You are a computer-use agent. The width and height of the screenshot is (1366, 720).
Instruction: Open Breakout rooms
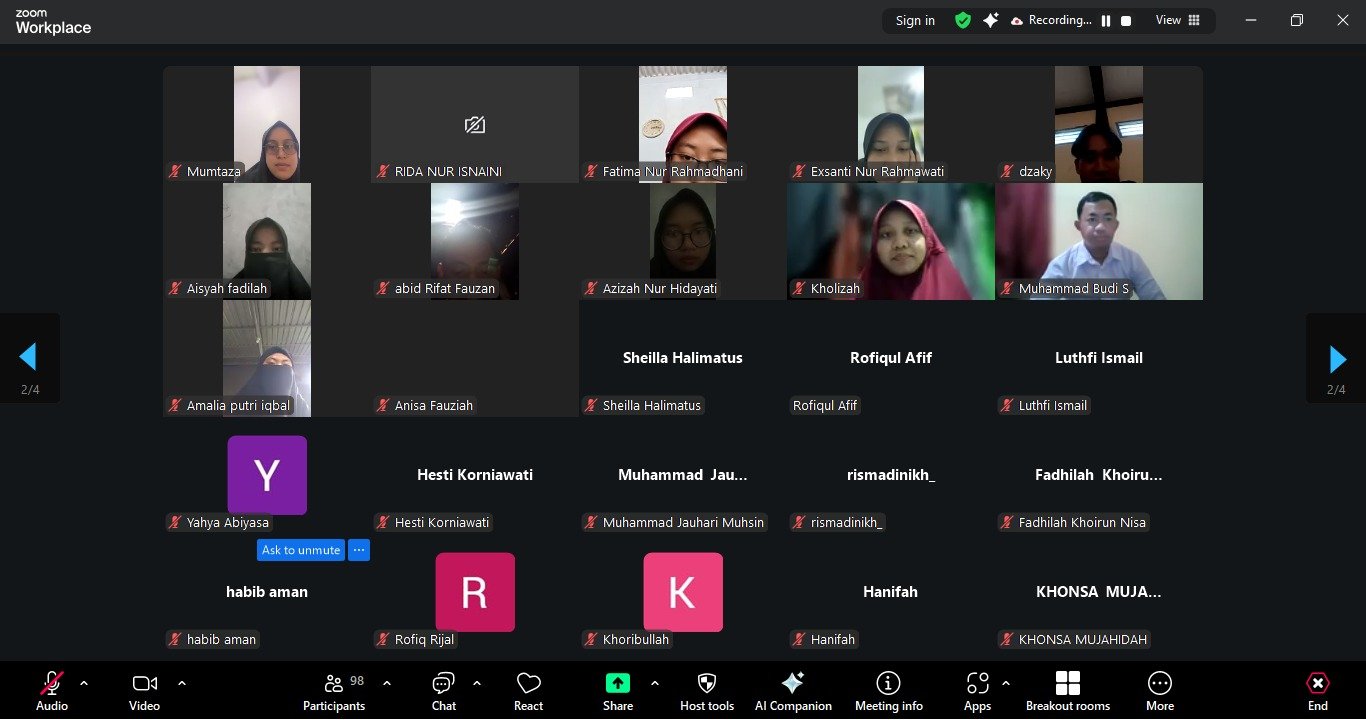pos(1067,690)
